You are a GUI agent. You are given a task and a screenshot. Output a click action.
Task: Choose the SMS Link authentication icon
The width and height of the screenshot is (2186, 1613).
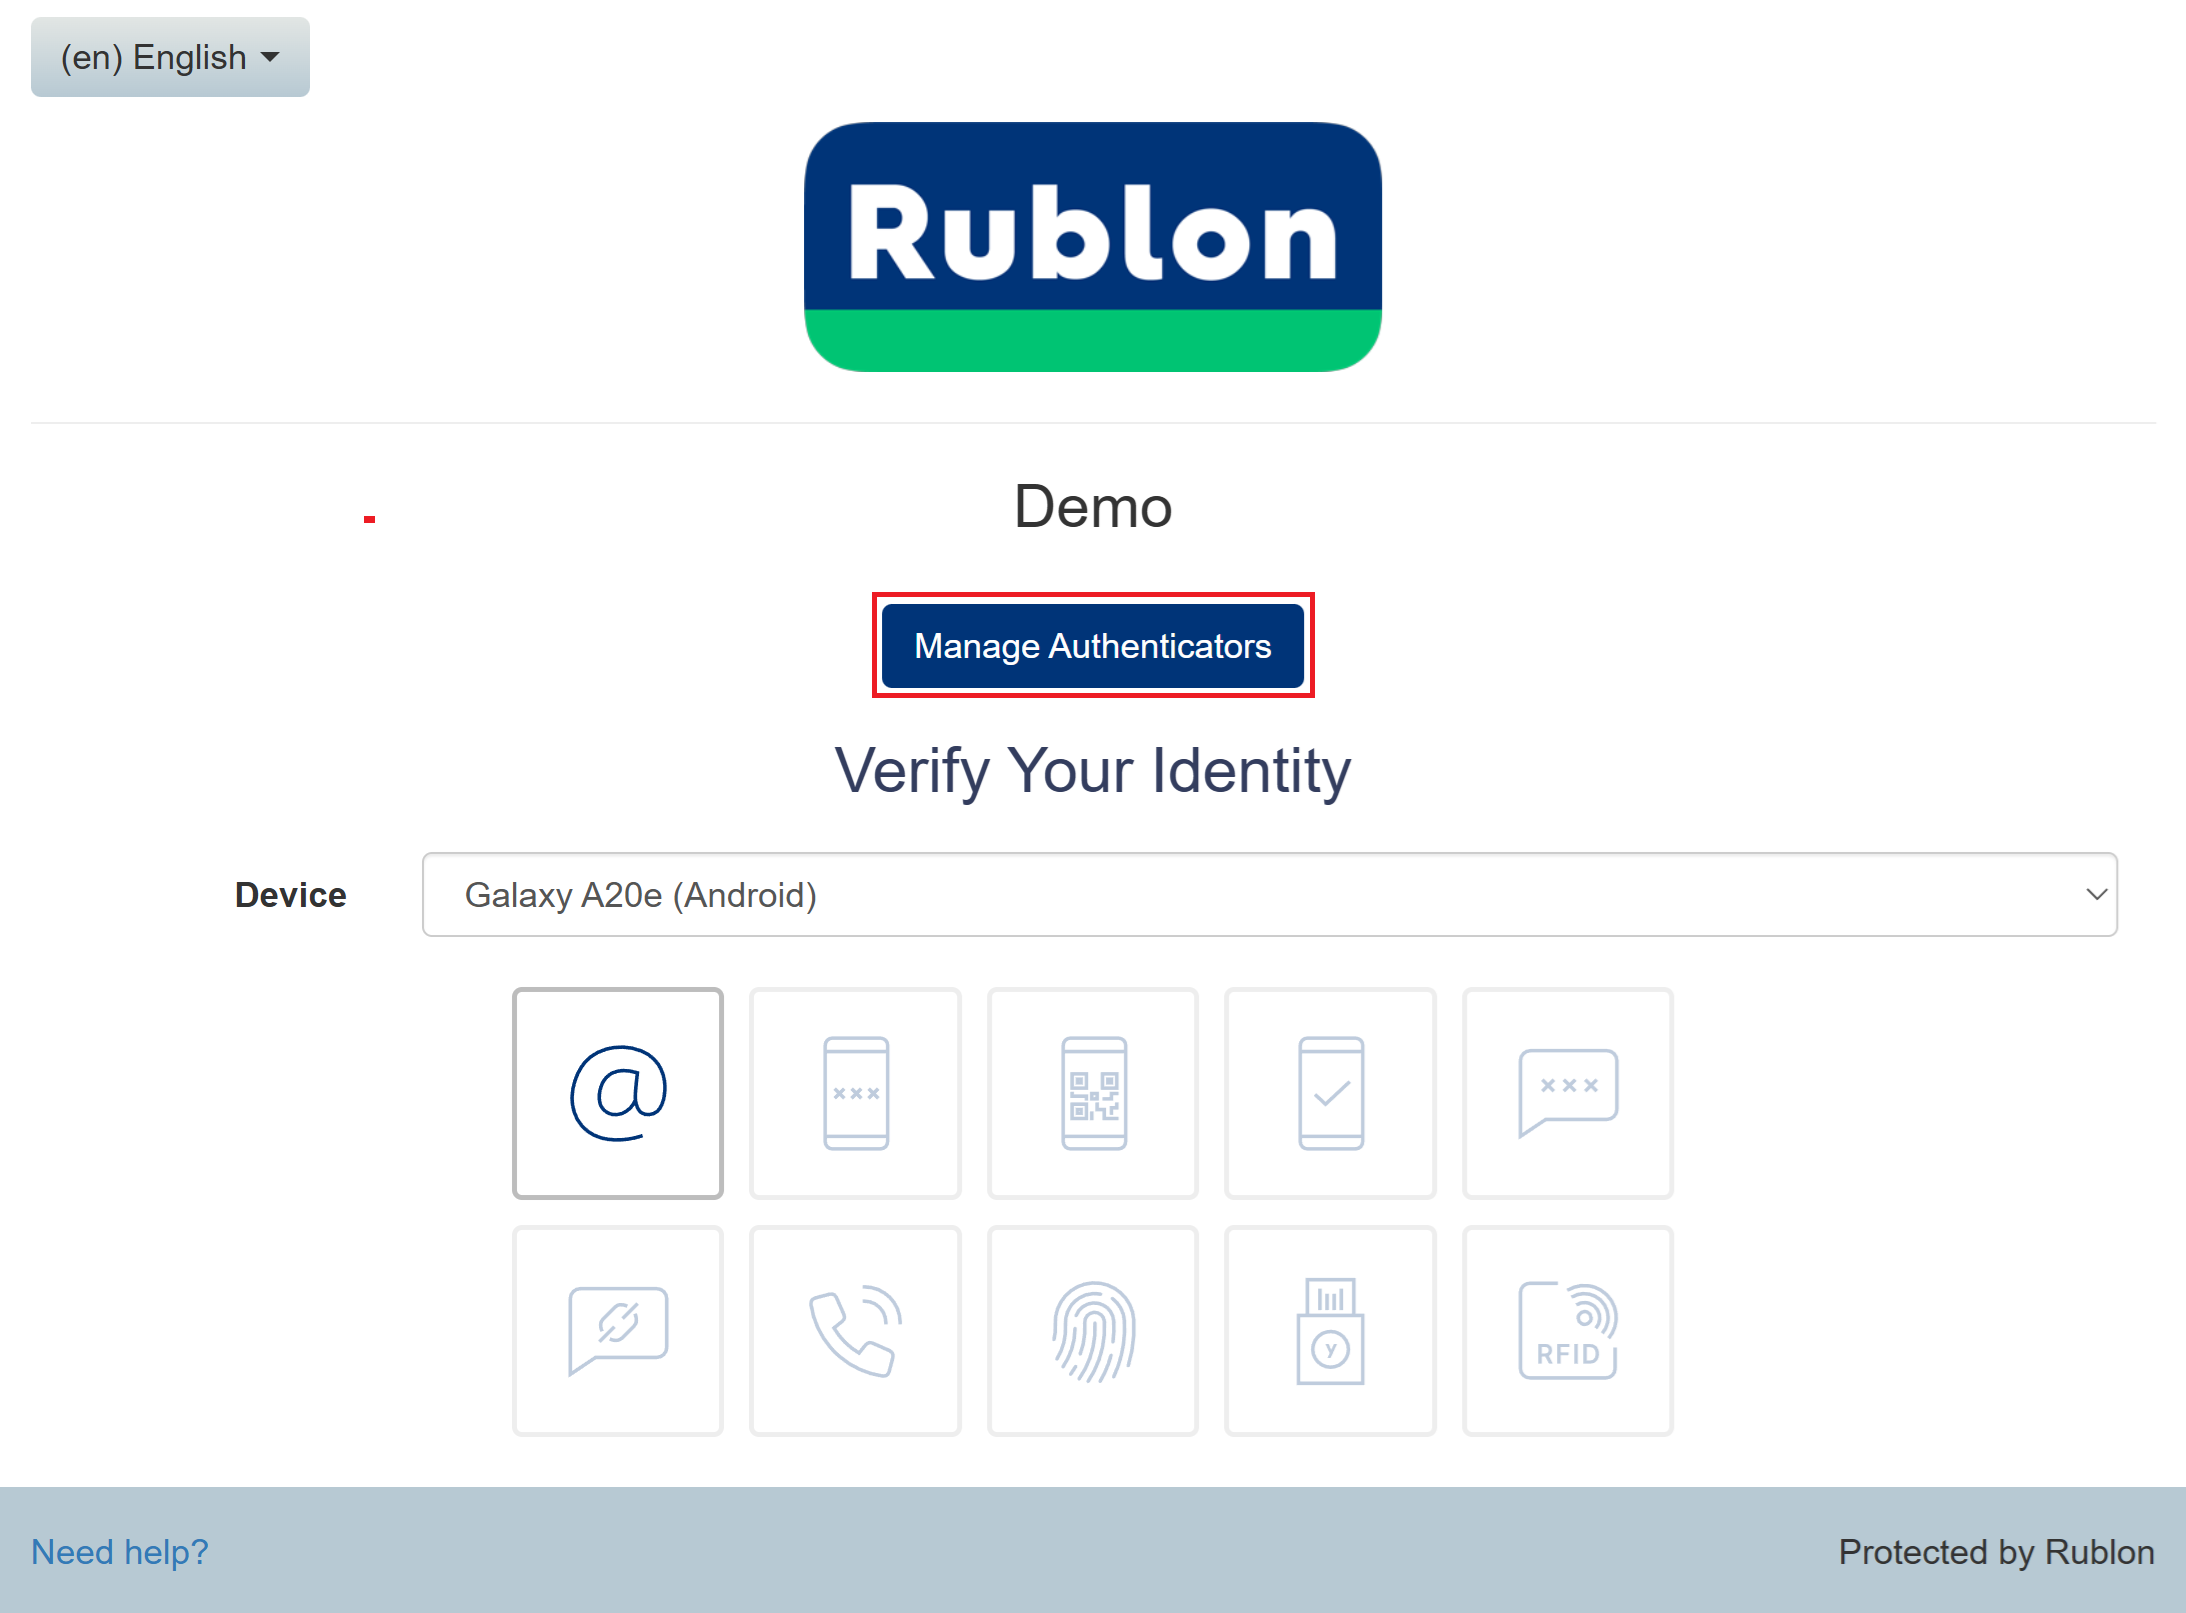click(x=617, y=1331)
